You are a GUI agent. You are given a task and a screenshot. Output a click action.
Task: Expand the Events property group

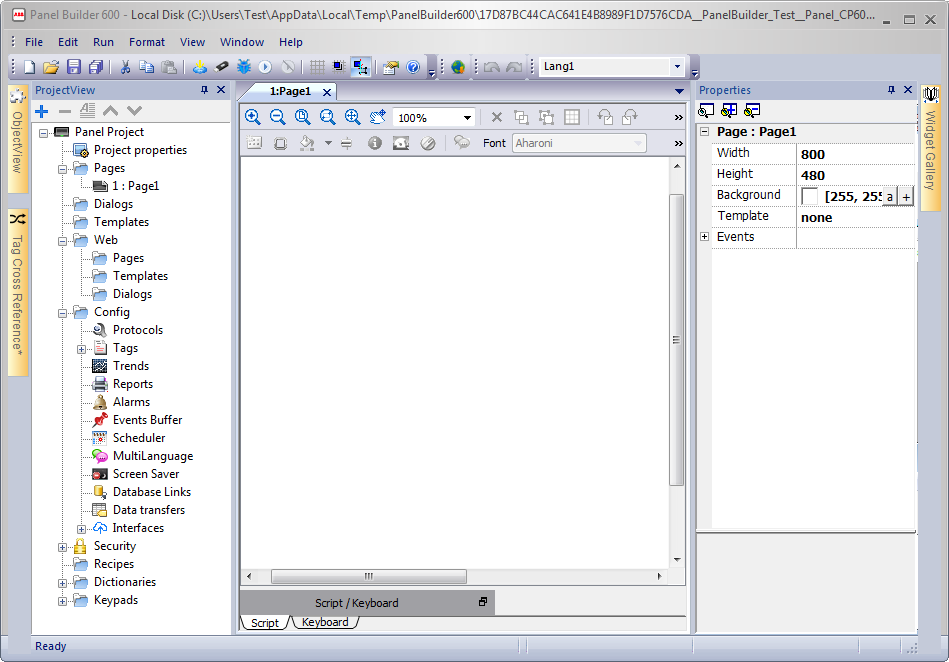(704, 237)
